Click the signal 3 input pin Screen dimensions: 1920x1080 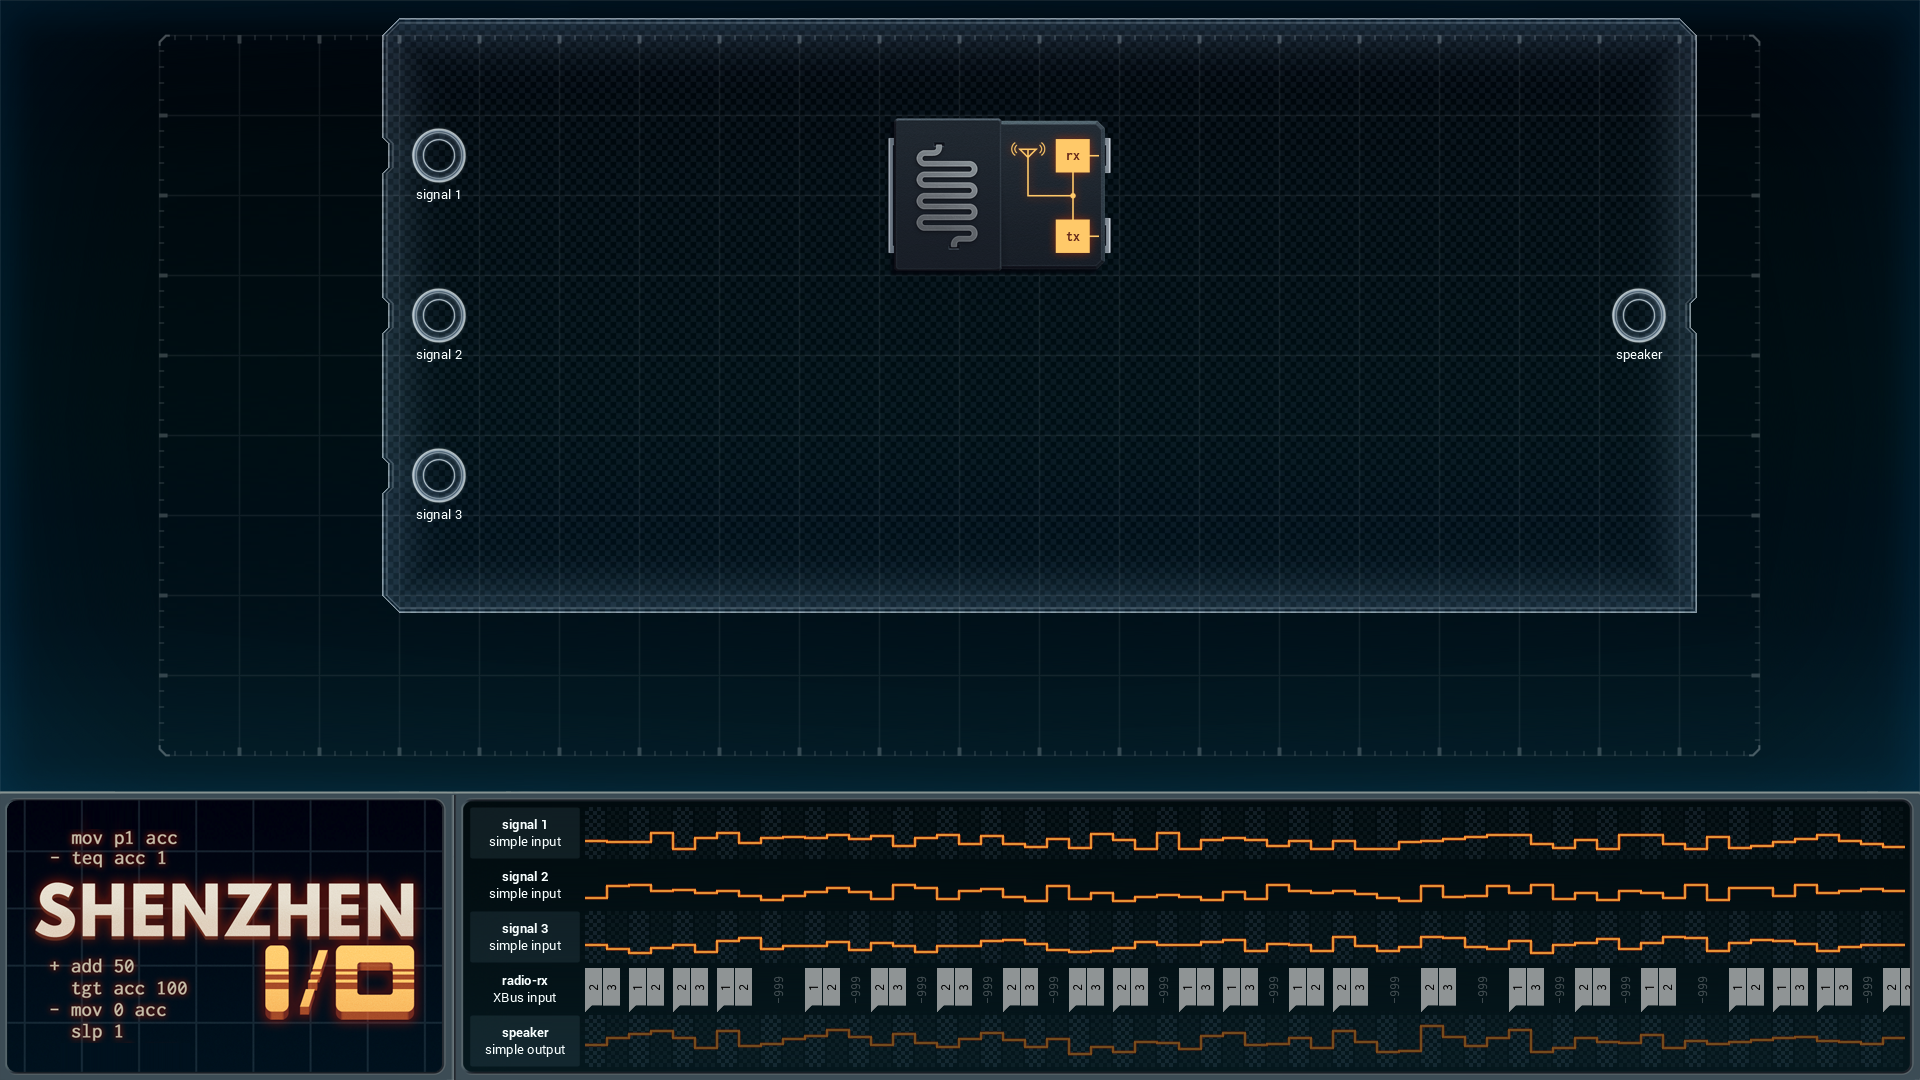point(438,476)
